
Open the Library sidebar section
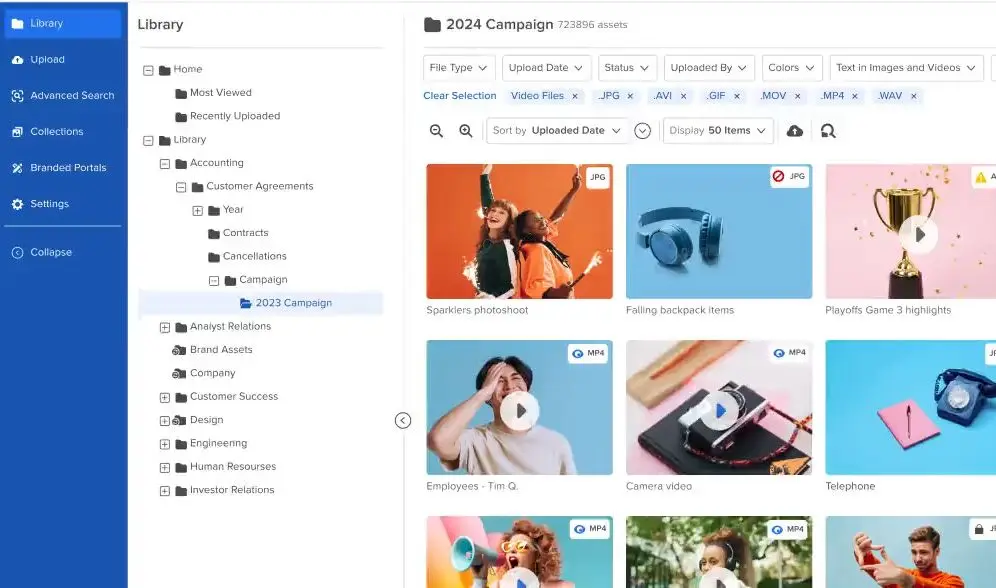(62, 23)
